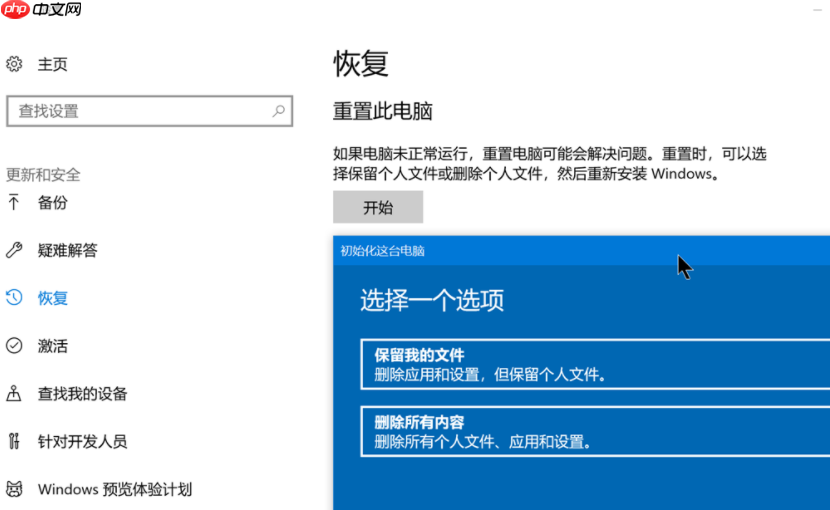
Task: Click the php中文网 logo
Action: pyautogui.click(x=42, y=11)
